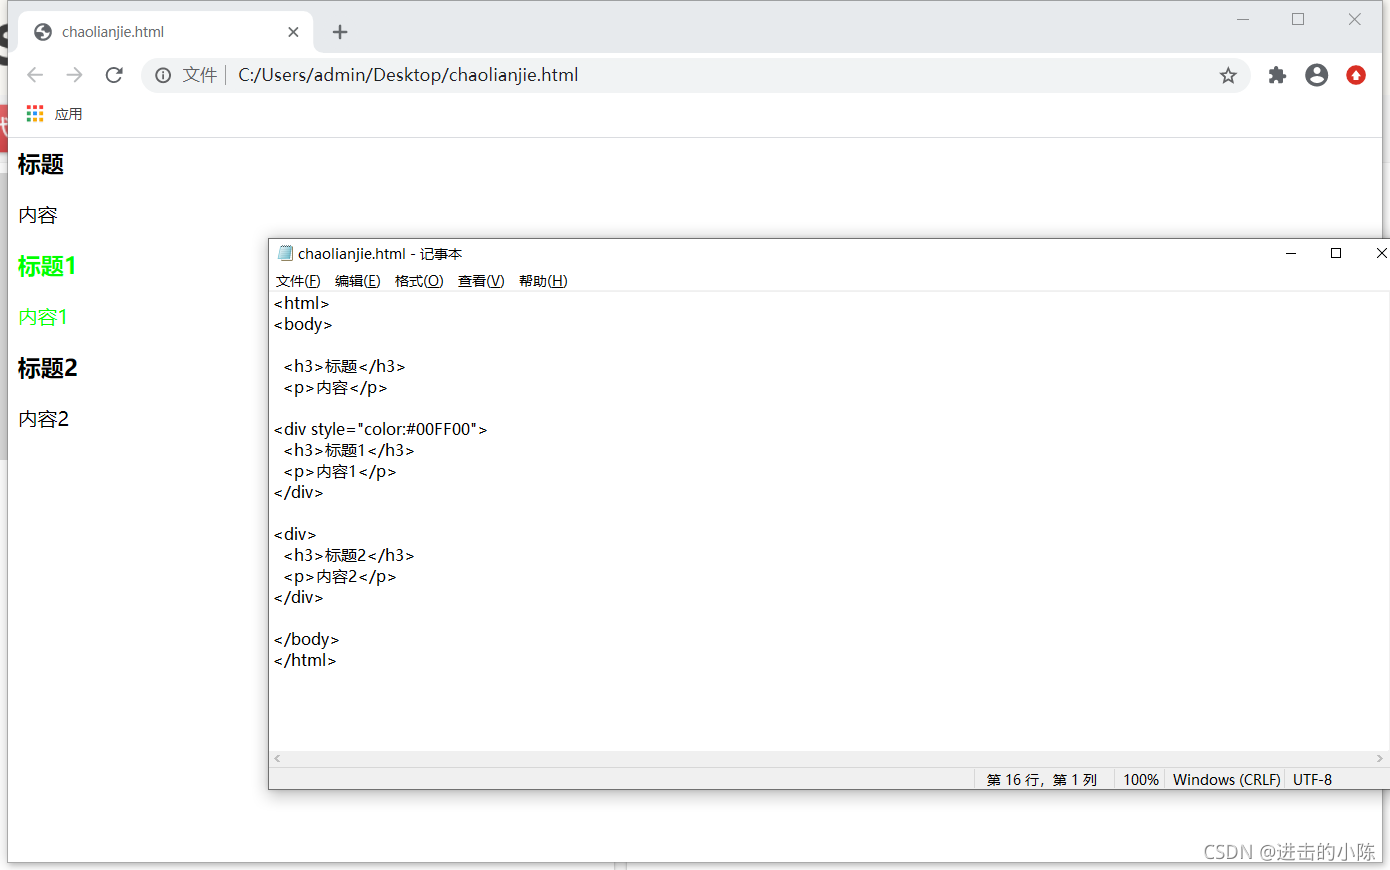Click the UTF-8 encoding status entry
Screen dimensions: 1390x870
point(1312,779)
